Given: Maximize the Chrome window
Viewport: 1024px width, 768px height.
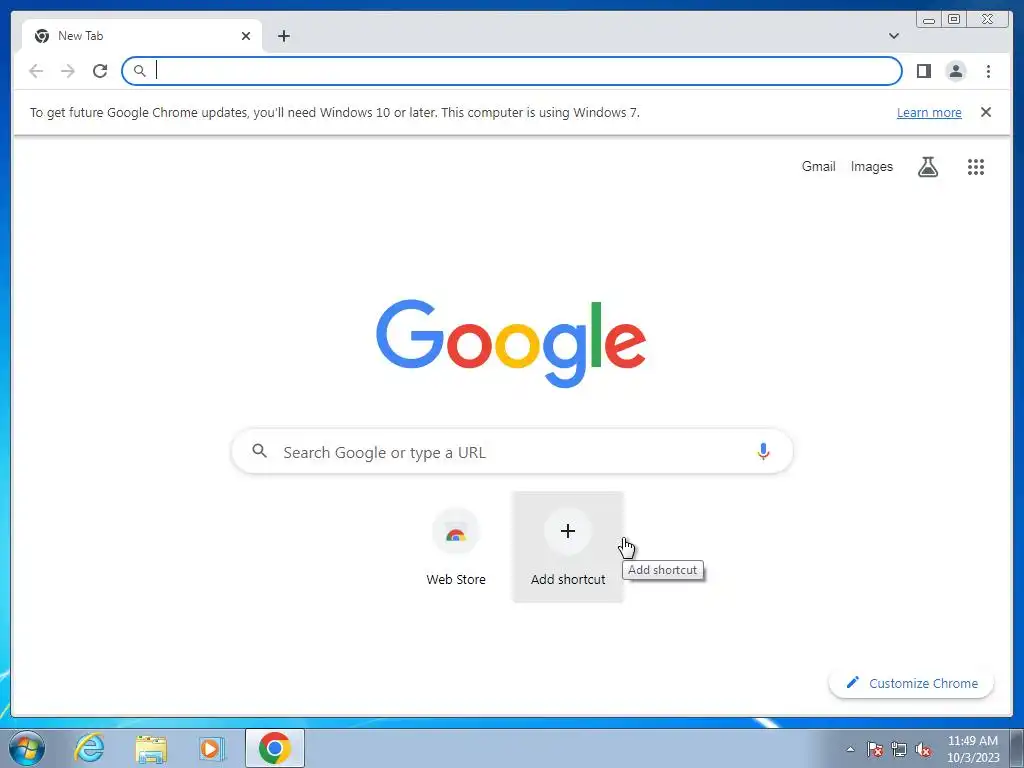Looking at the screenshot, I should pyautogui.click(x=953, y=20).
